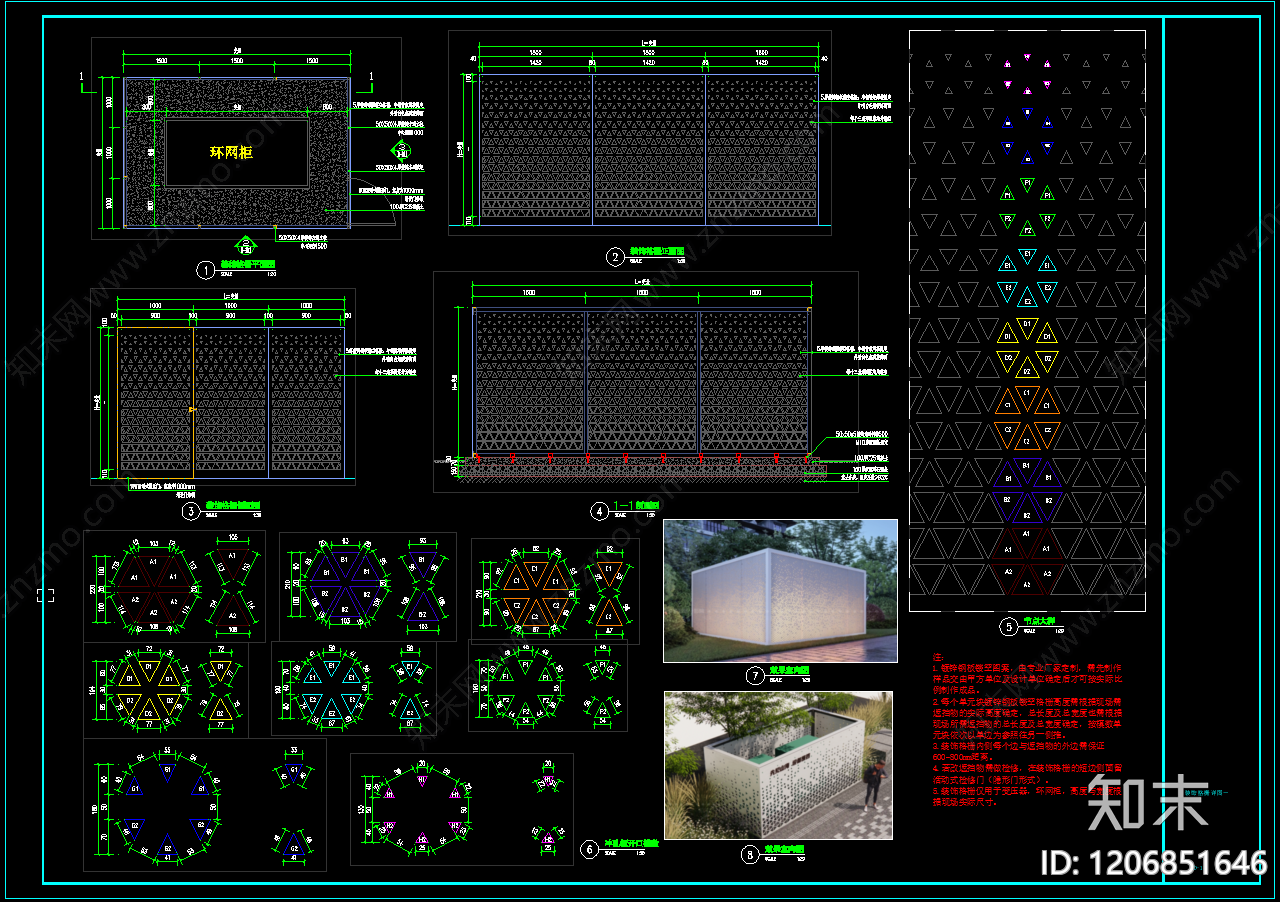Click the green elevation symbol below plan view

pyautogui.click(x=246, y=245)
